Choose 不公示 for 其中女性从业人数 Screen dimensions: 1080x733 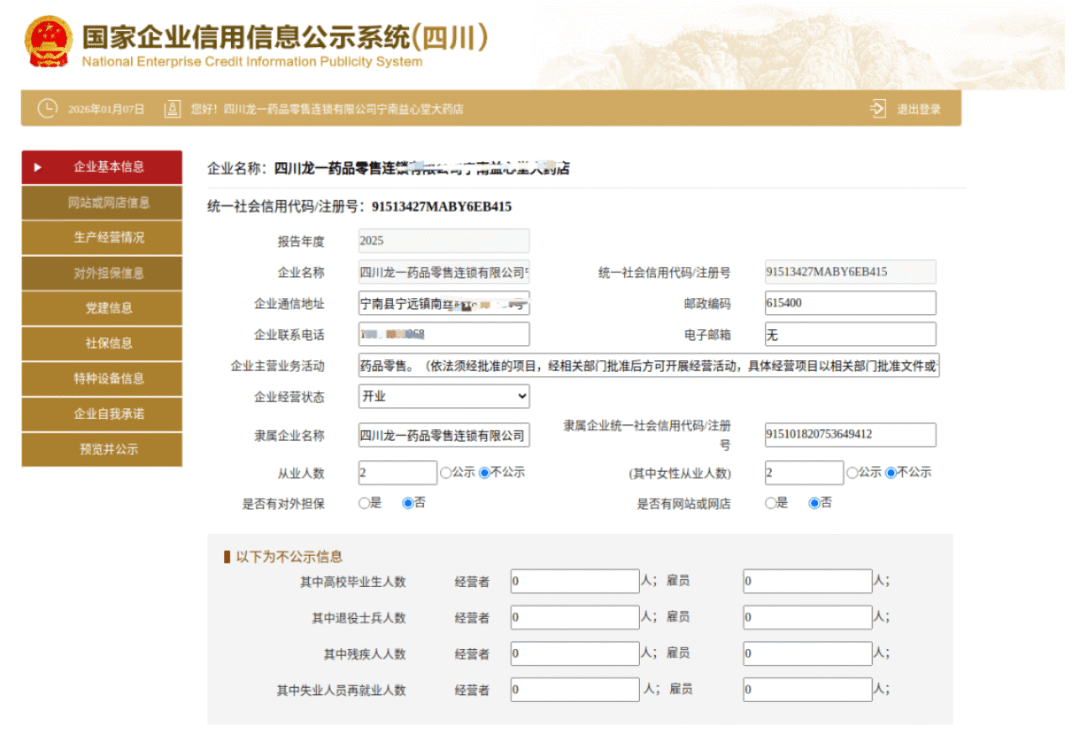[889, 472]
